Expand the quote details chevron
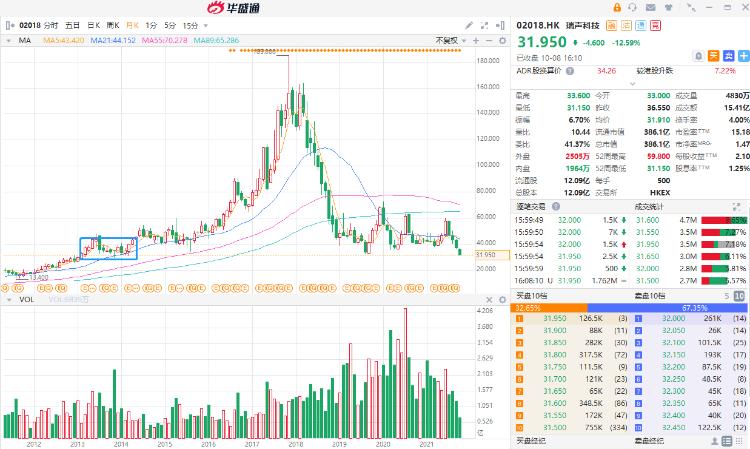Viewport: 750px width, 449px height. (632, 84)
